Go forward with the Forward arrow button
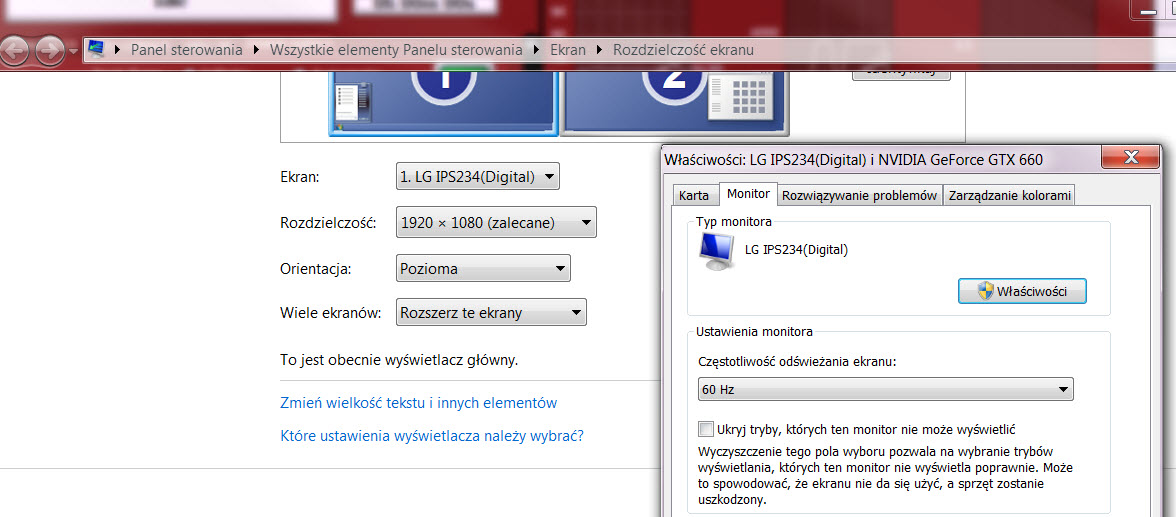Screen dimensions: 1176x517 (x=50, y=51)
